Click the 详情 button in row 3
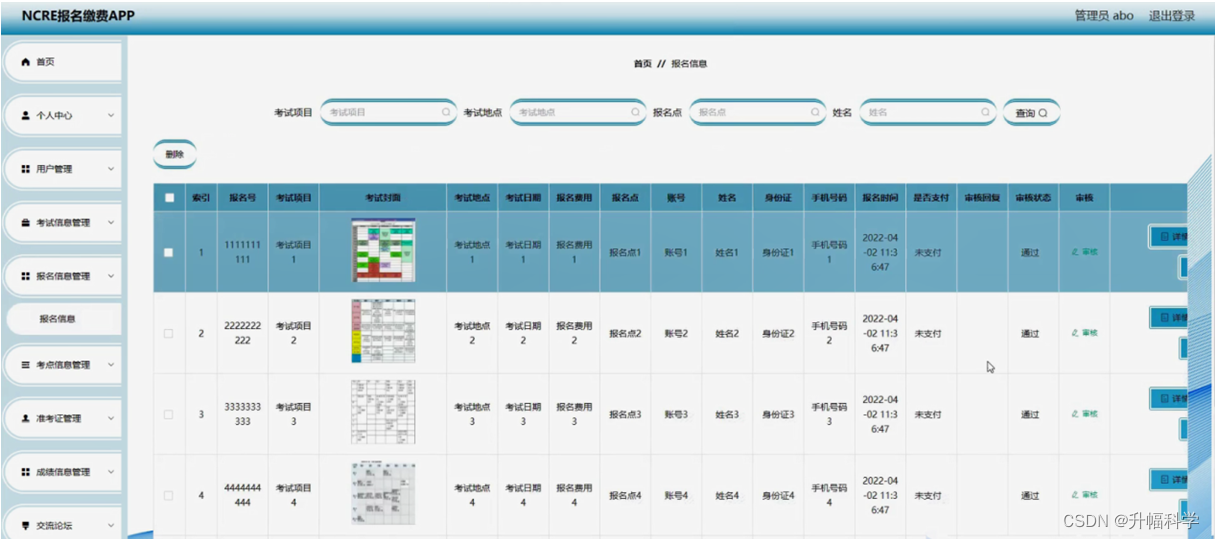Image resolution: width=1215 pixels, height=539 pixels. (1168, 399)
